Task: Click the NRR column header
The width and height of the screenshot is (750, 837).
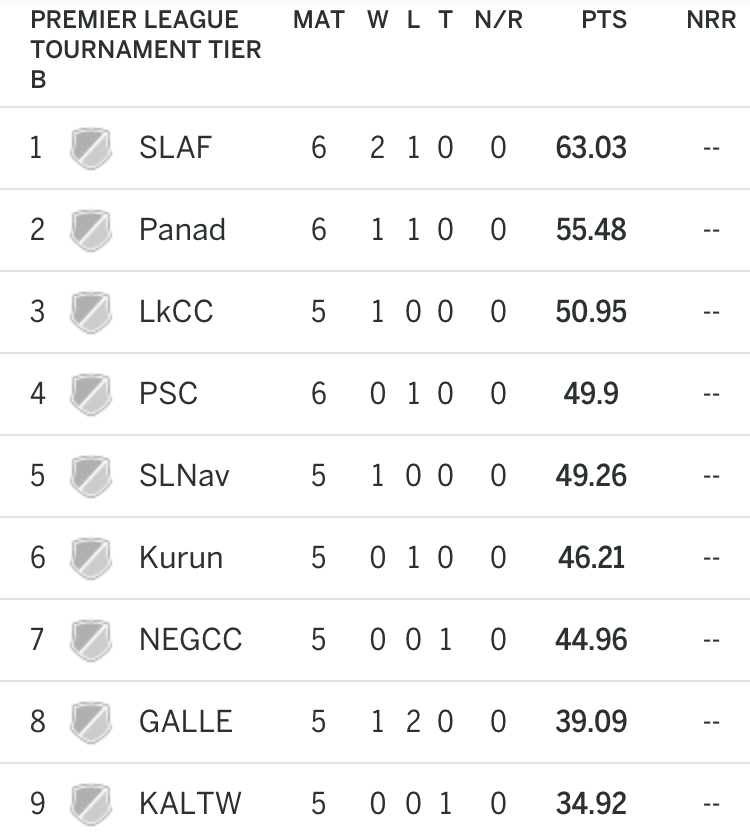Action: click(711, 20)
